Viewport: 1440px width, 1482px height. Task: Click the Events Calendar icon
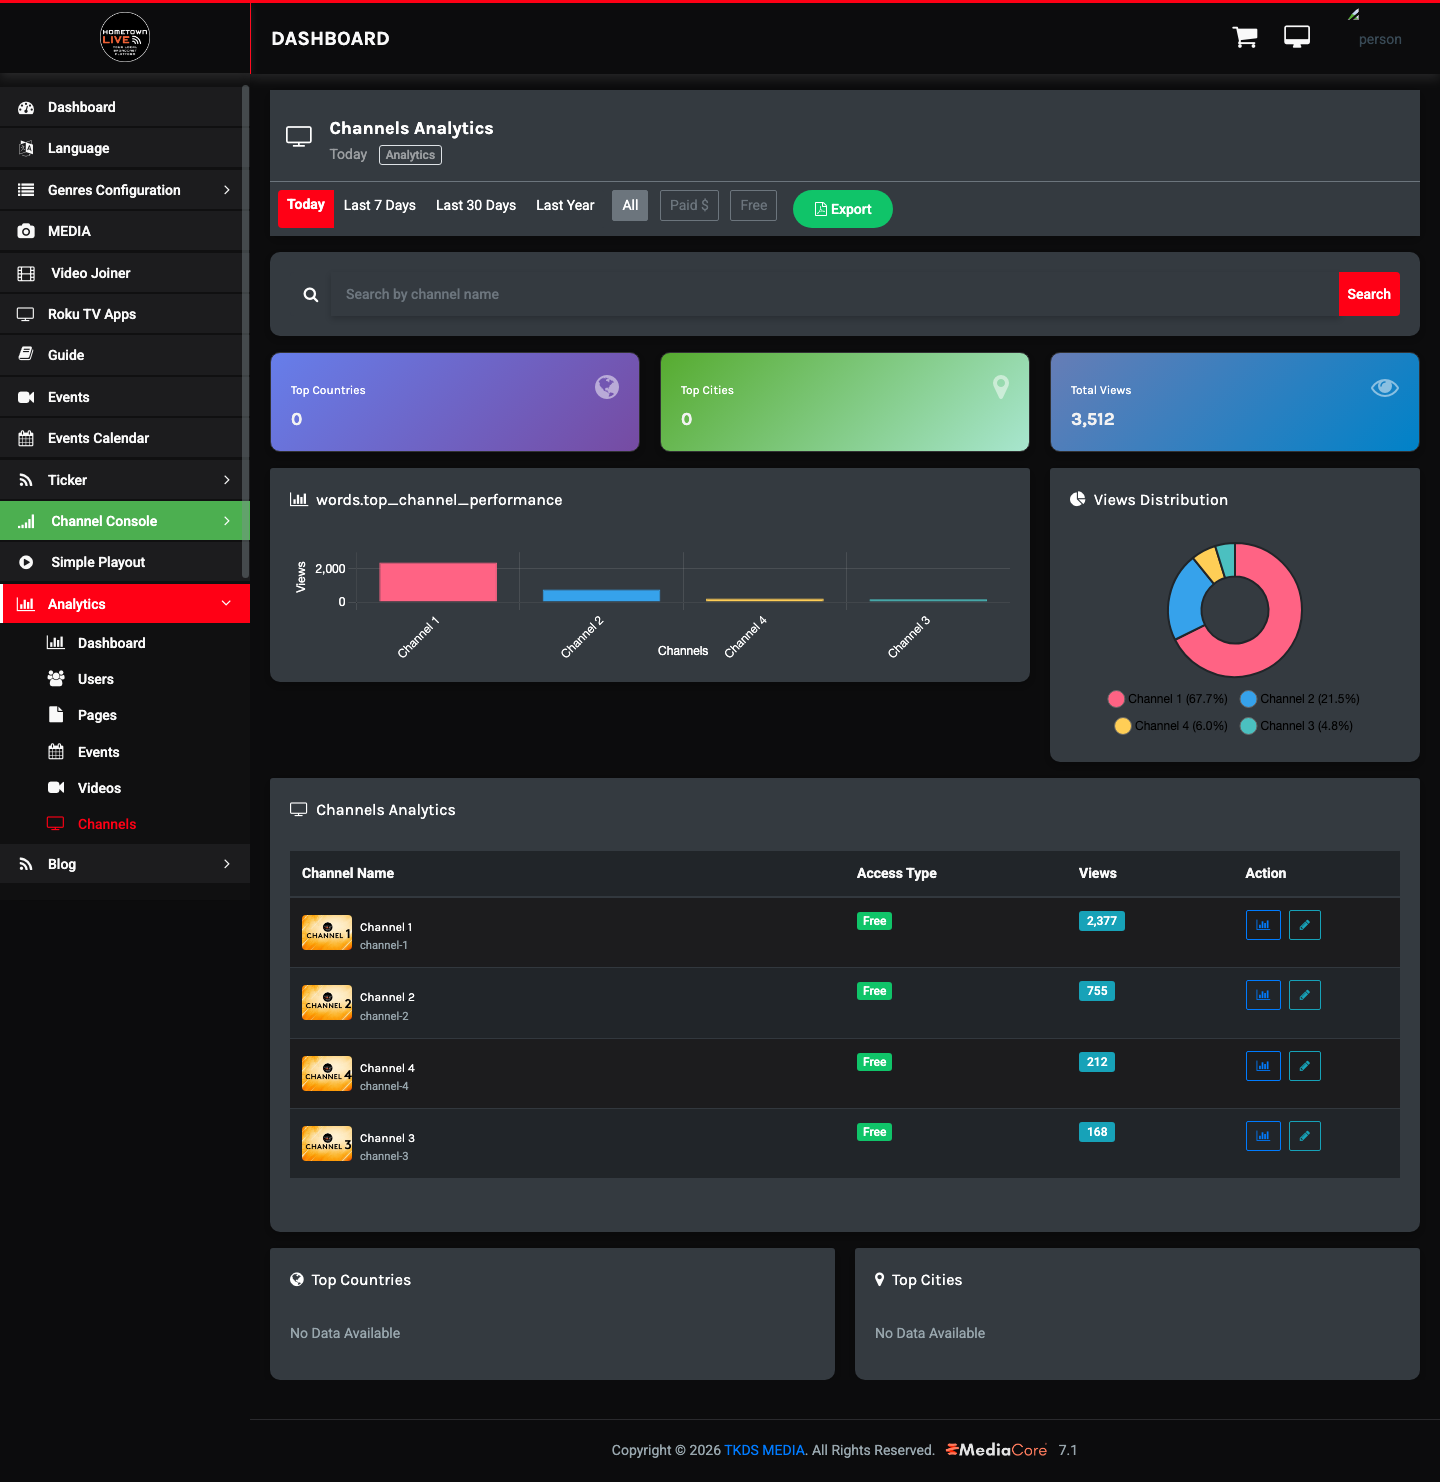click(x=26, y=438)
